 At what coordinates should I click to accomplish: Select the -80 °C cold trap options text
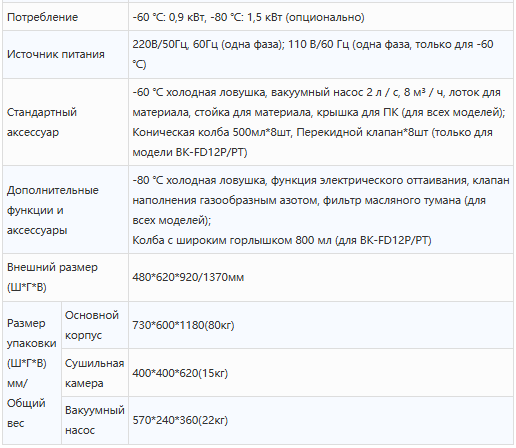point(321,200)
